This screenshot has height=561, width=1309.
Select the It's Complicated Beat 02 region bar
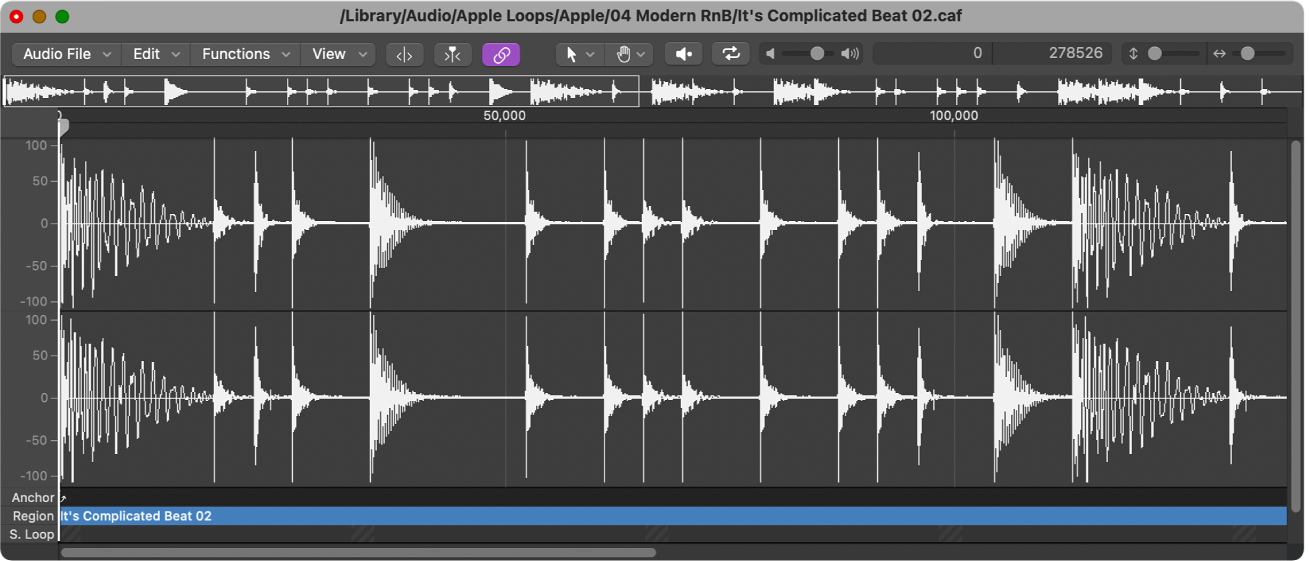pos(673,516)
